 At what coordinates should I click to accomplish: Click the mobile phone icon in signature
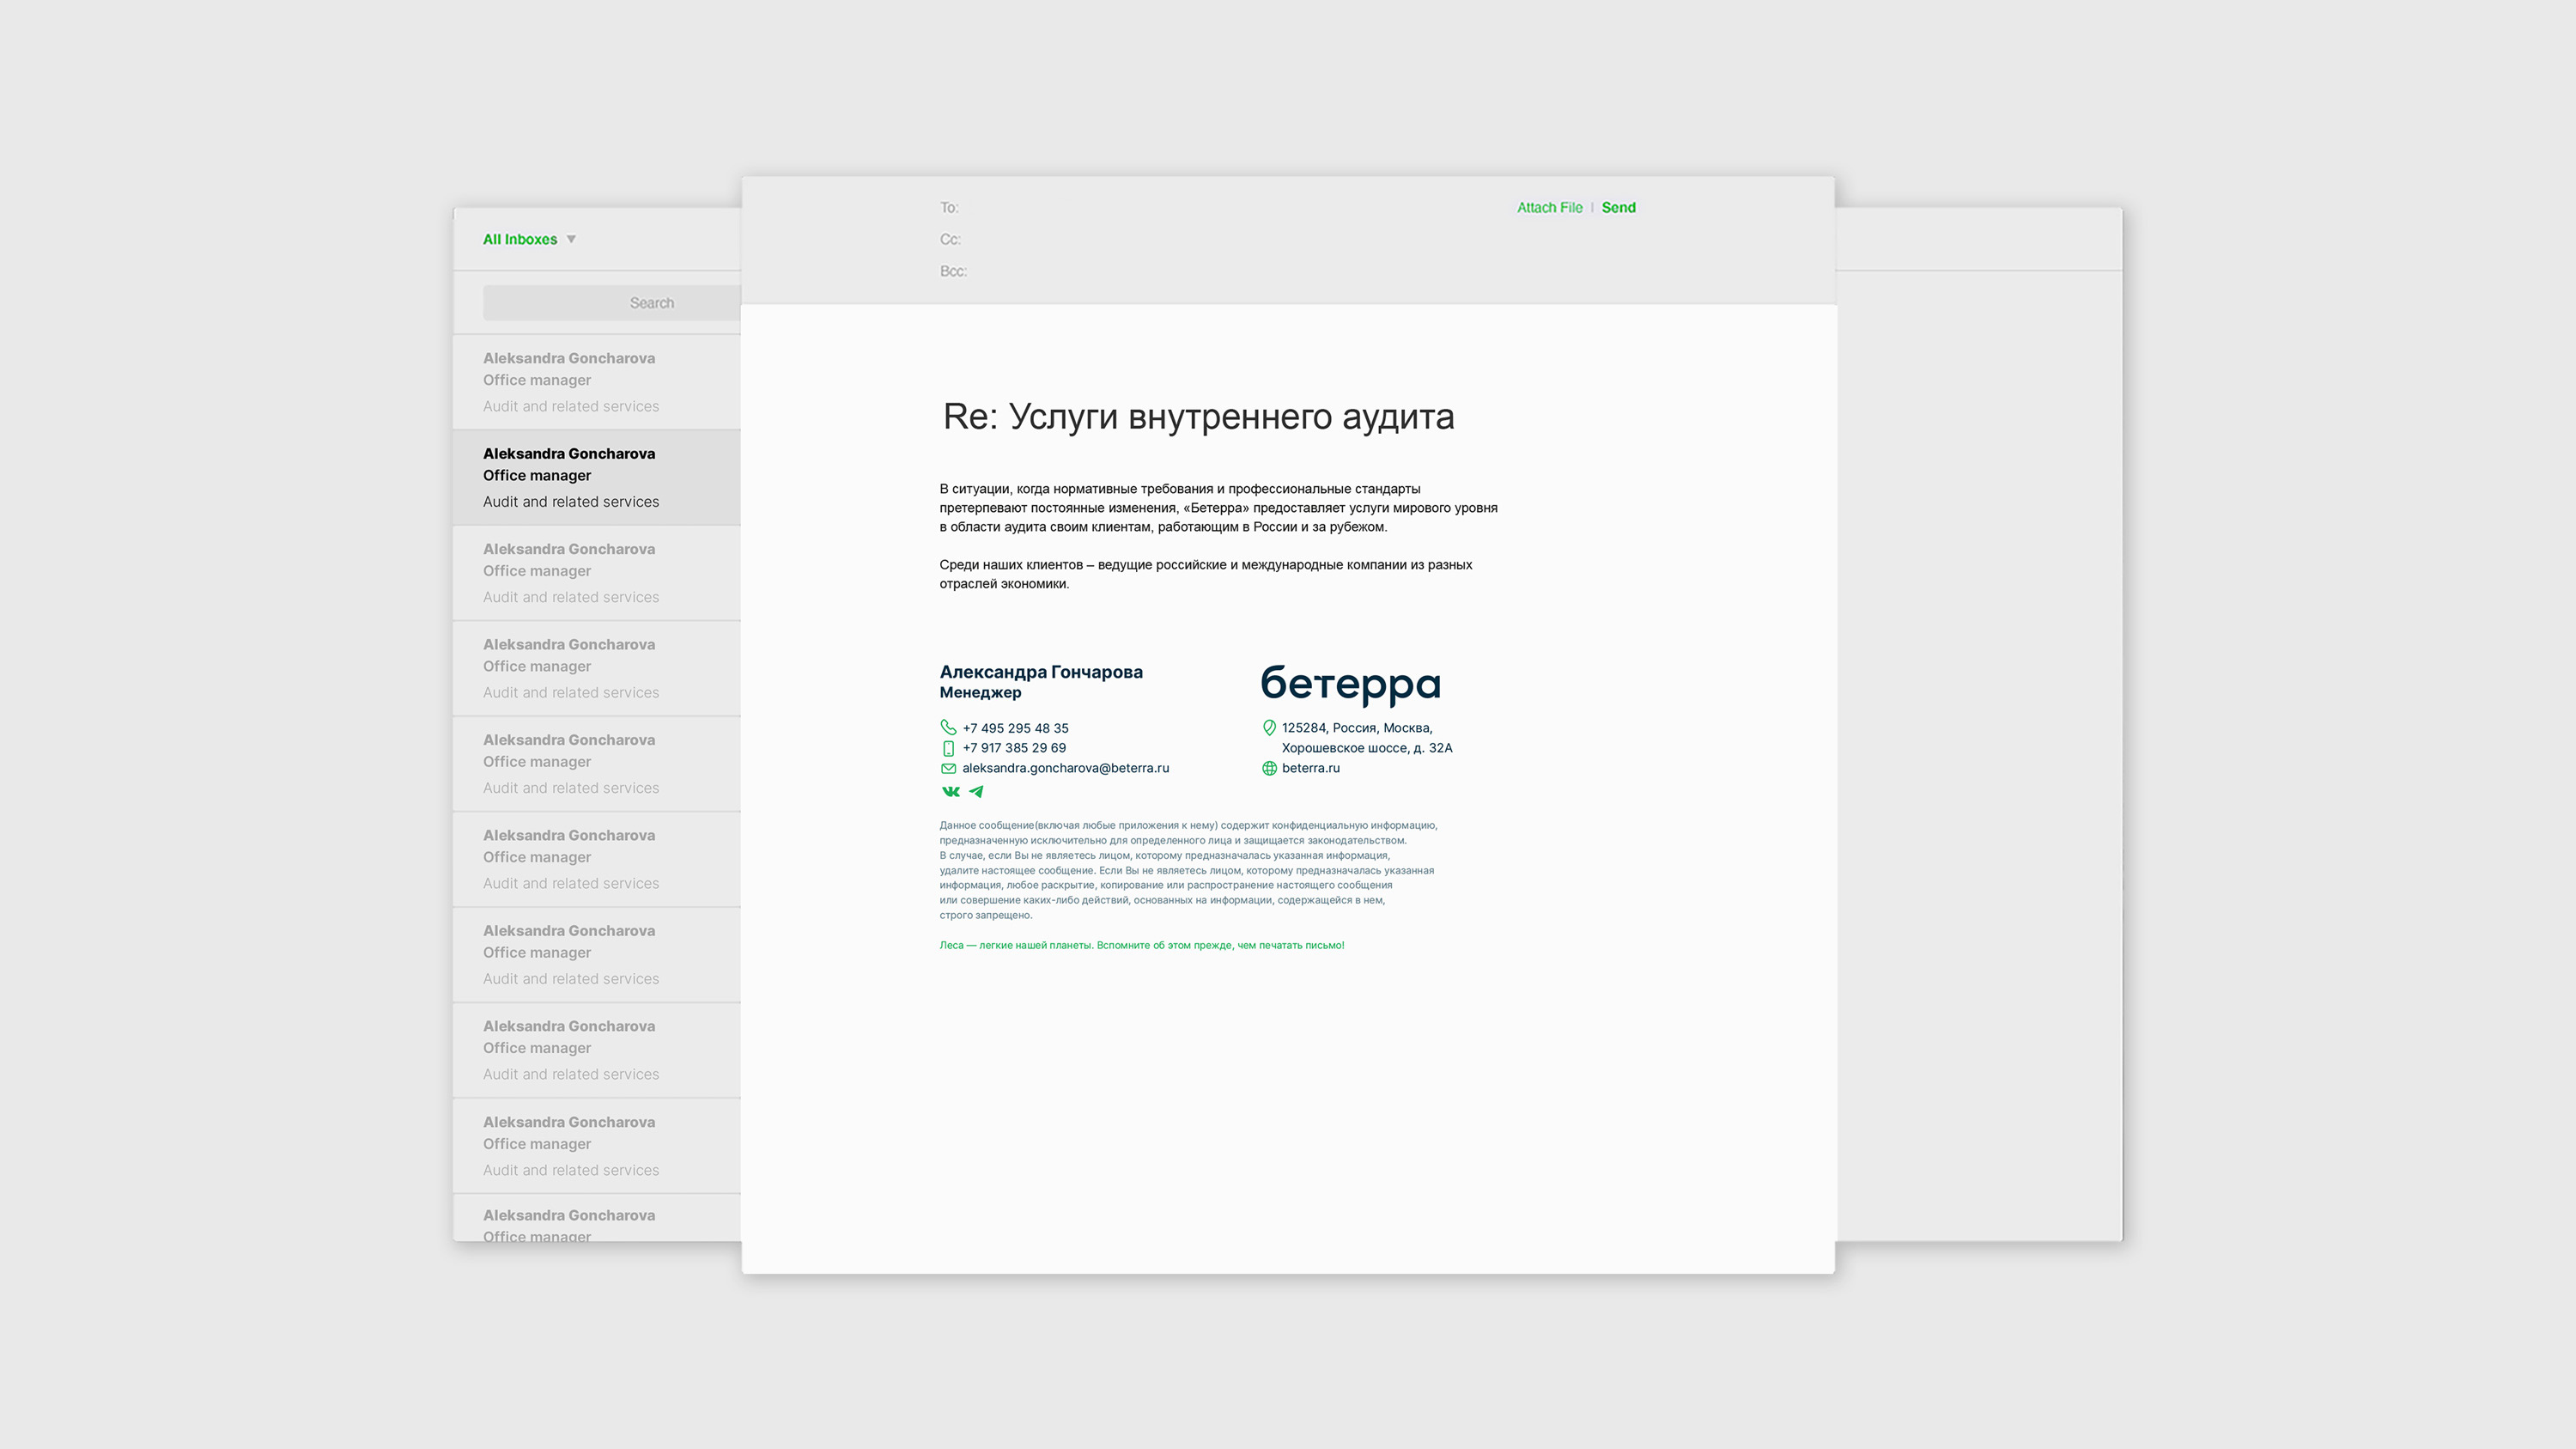(x=948, y=748)
